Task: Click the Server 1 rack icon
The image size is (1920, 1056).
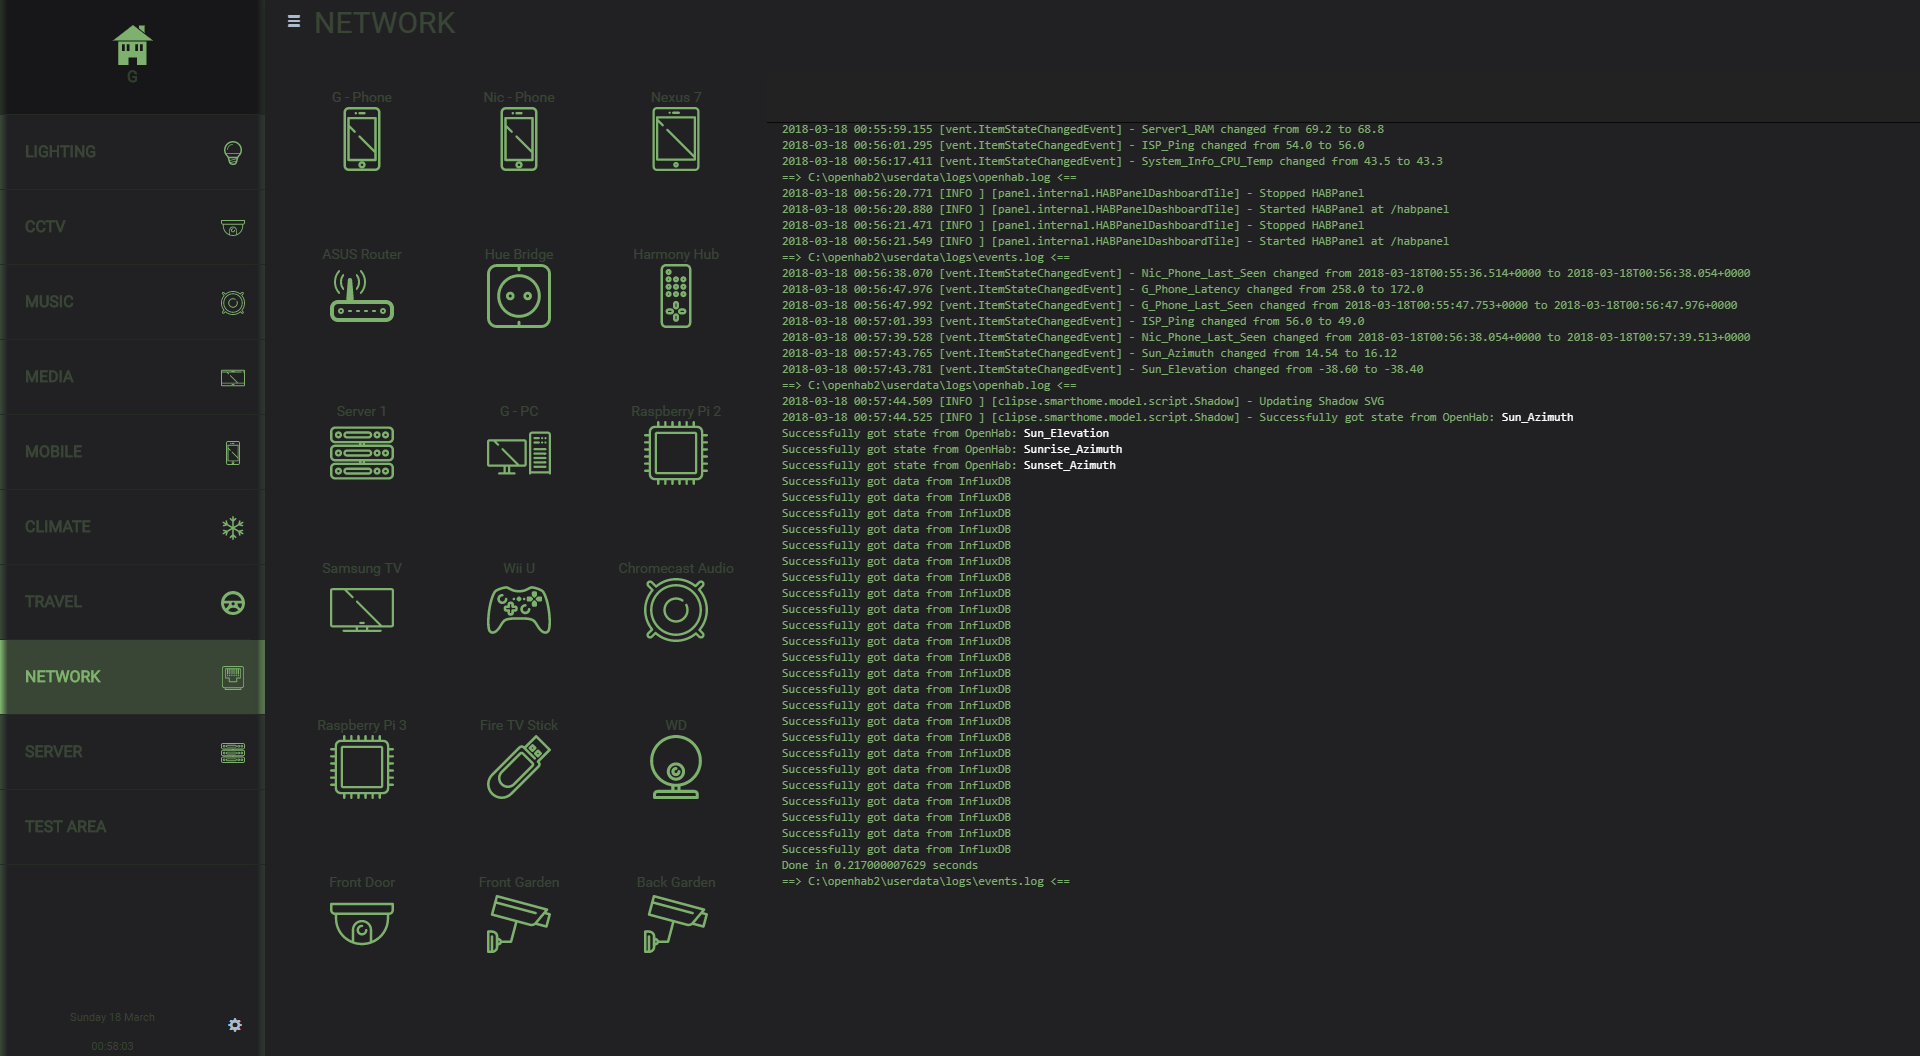Action: 361,453
